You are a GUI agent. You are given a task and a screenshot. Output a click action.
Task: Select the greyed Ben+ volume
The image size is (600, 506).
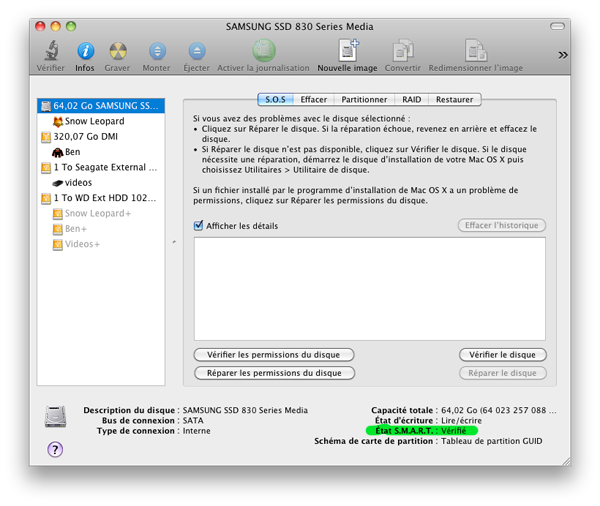click(x=101, y=229)
